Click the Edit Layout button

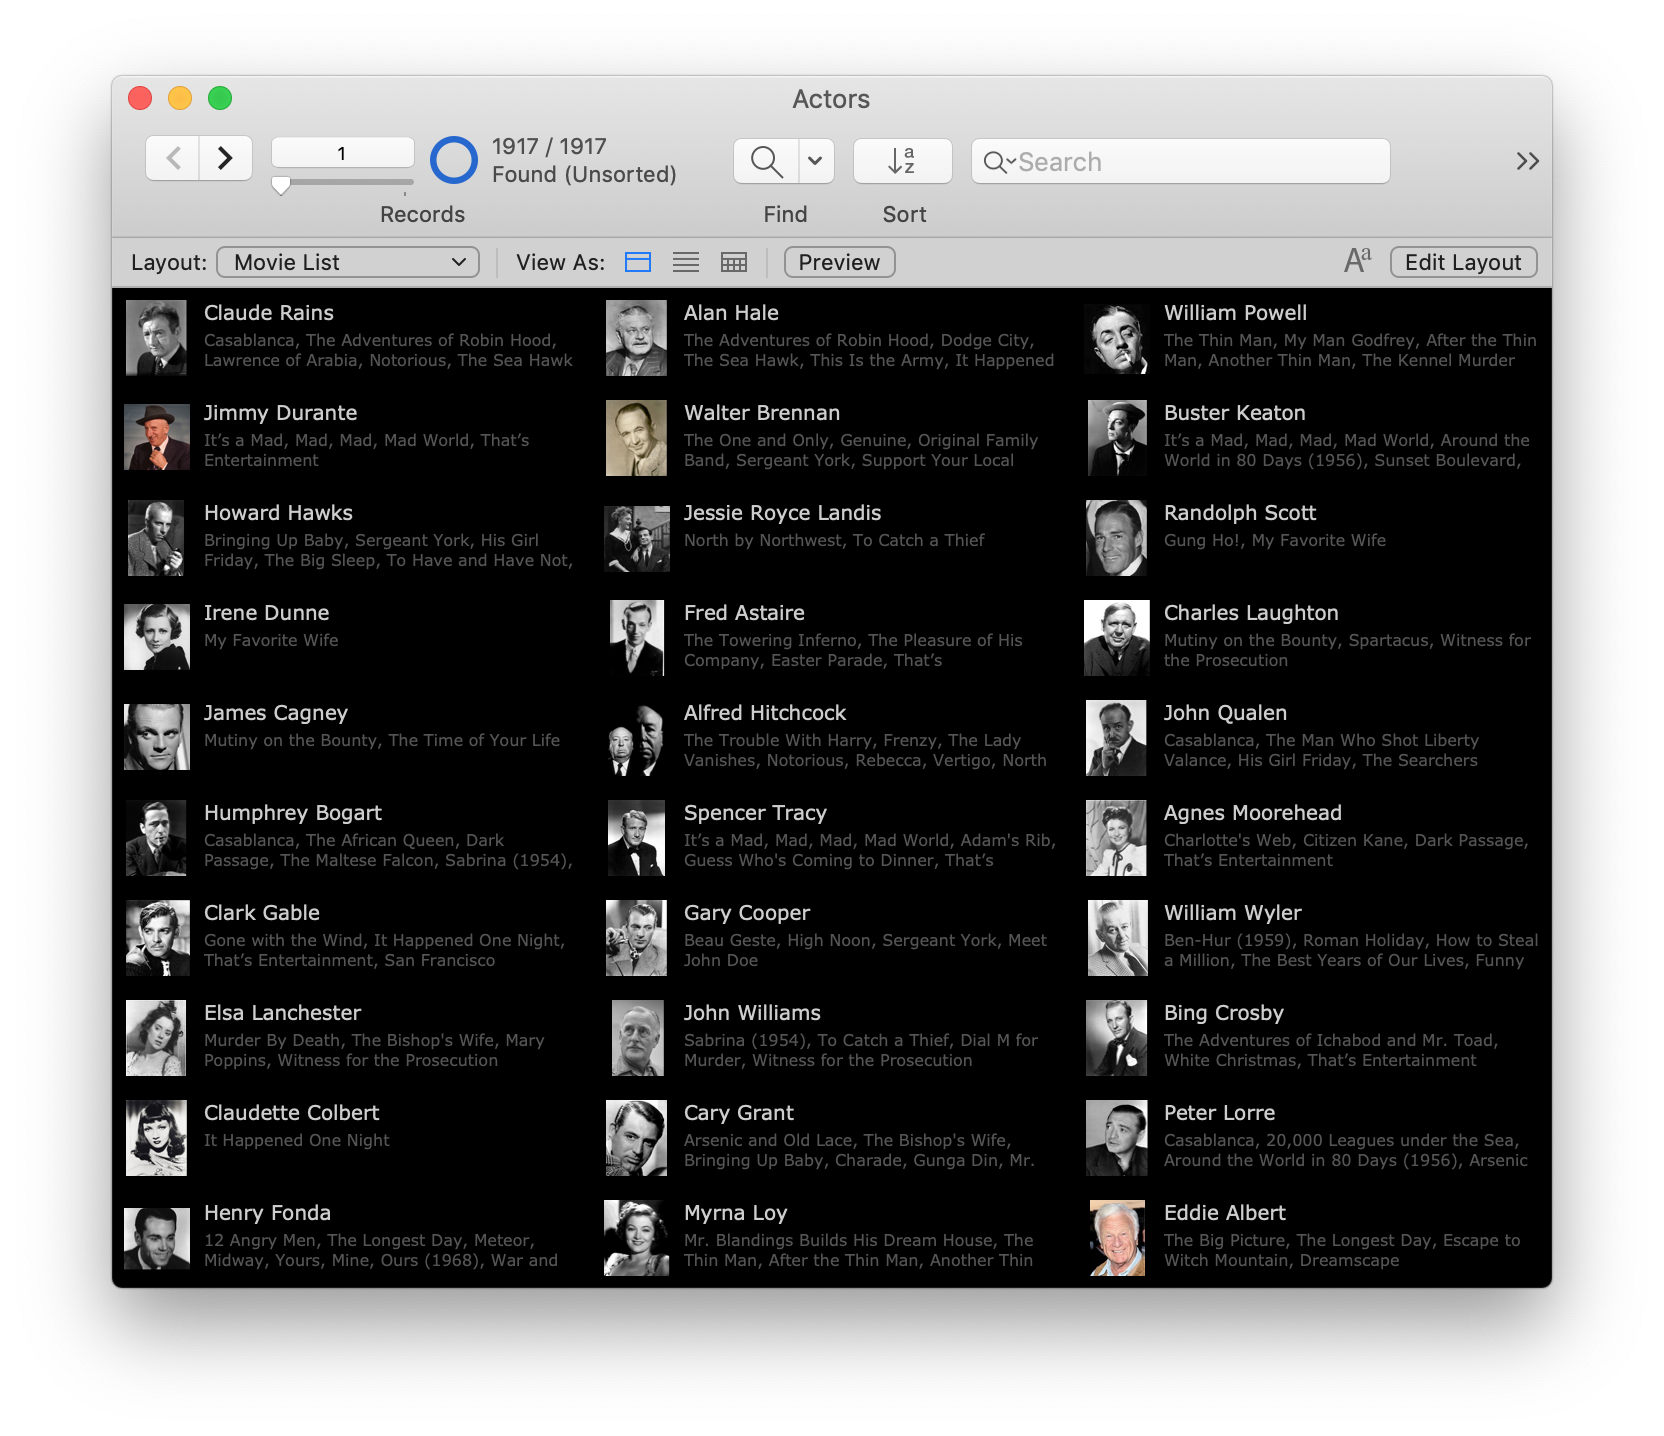click(x=1463, y=262)
